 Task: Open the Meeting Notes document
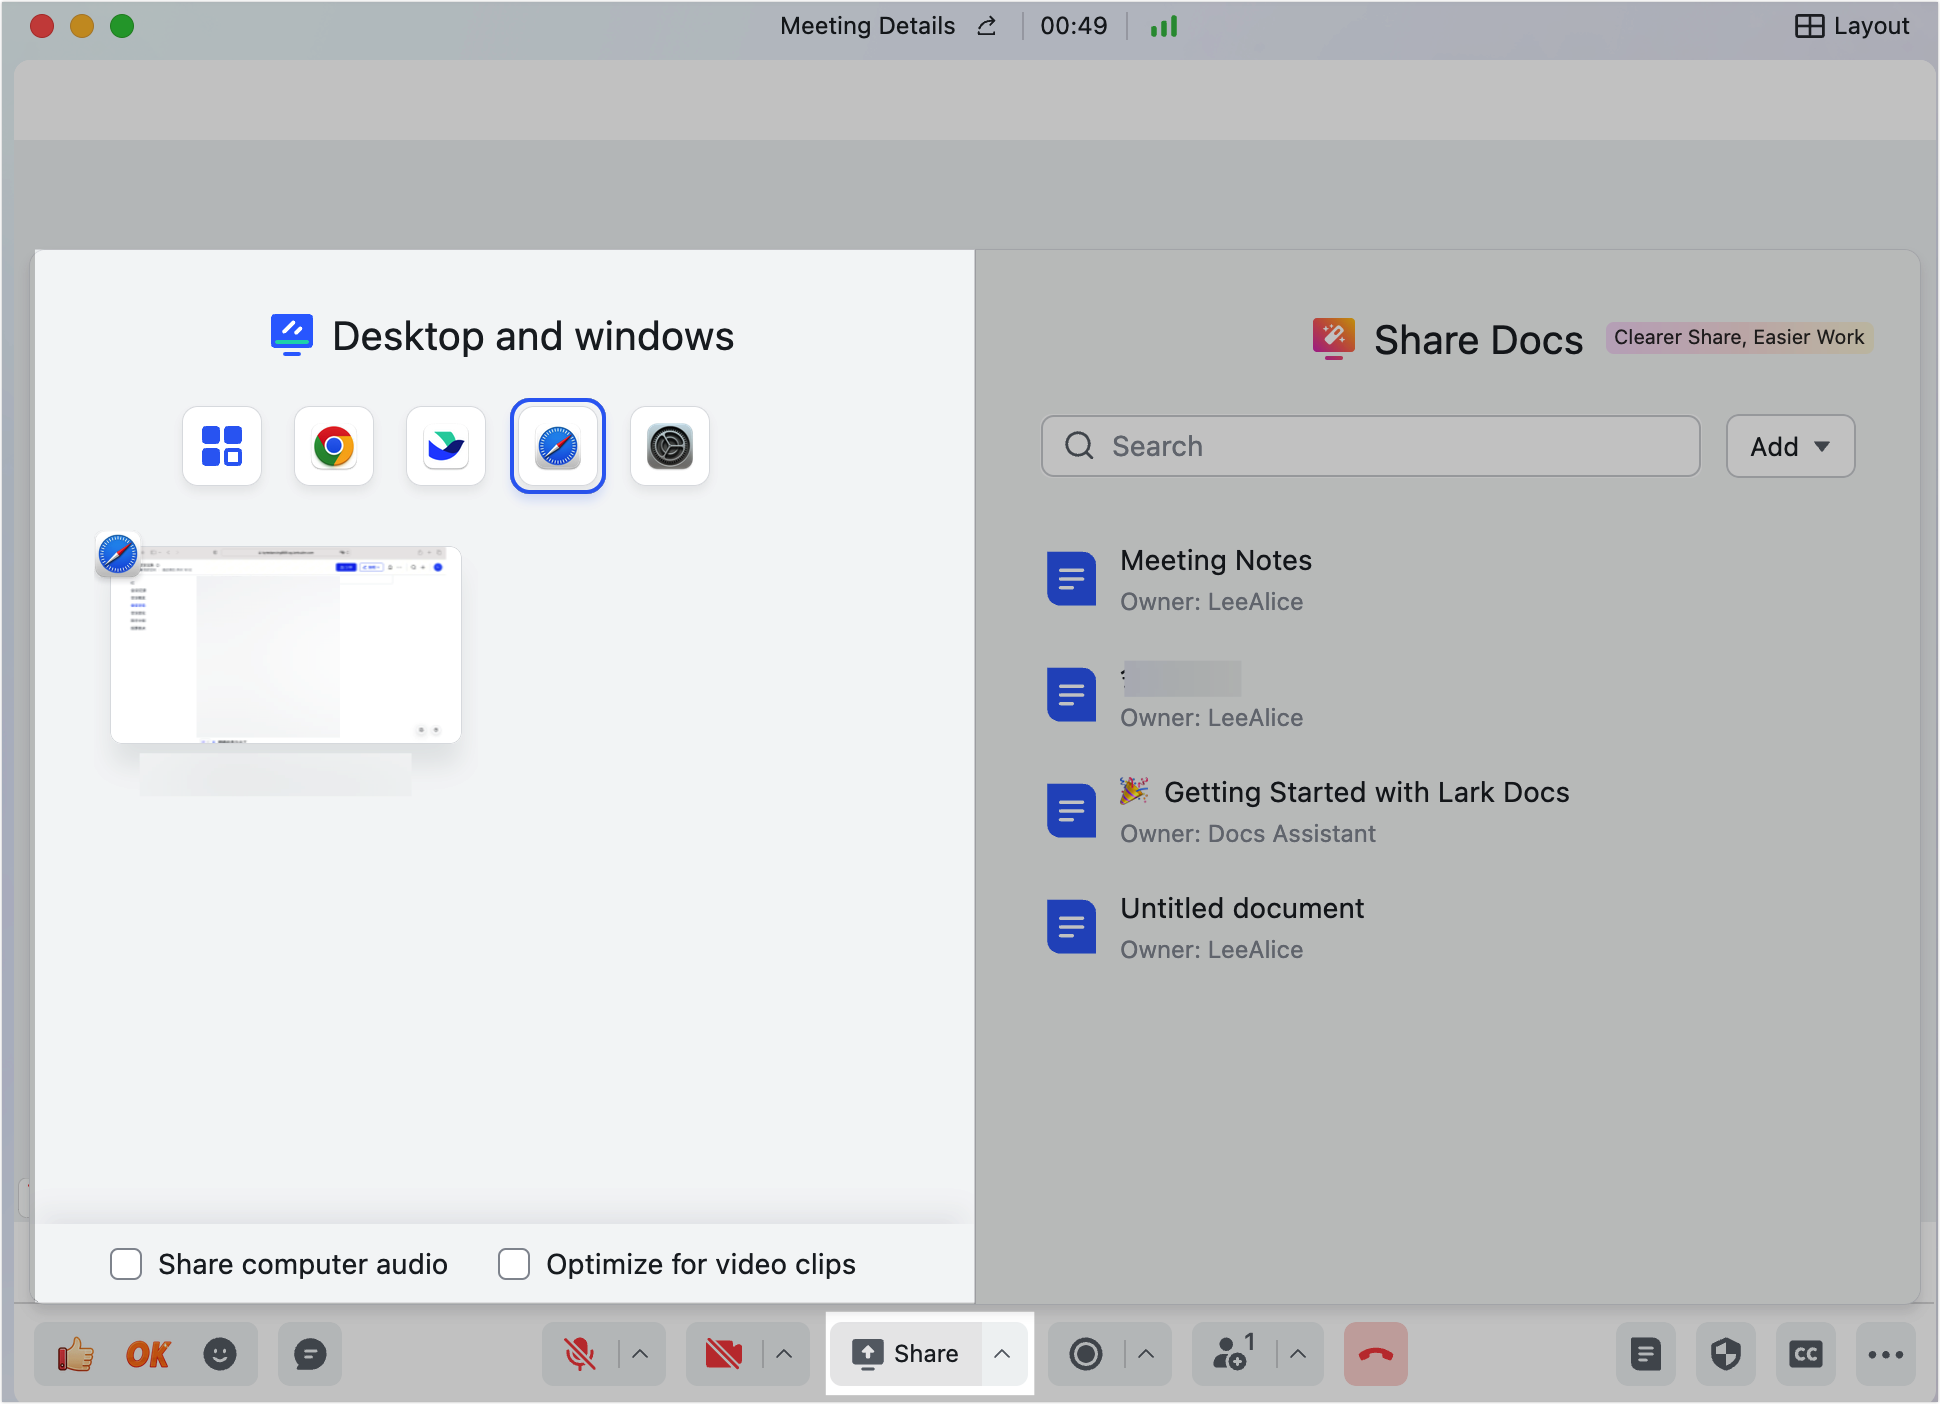click(x=1215, y=560)
